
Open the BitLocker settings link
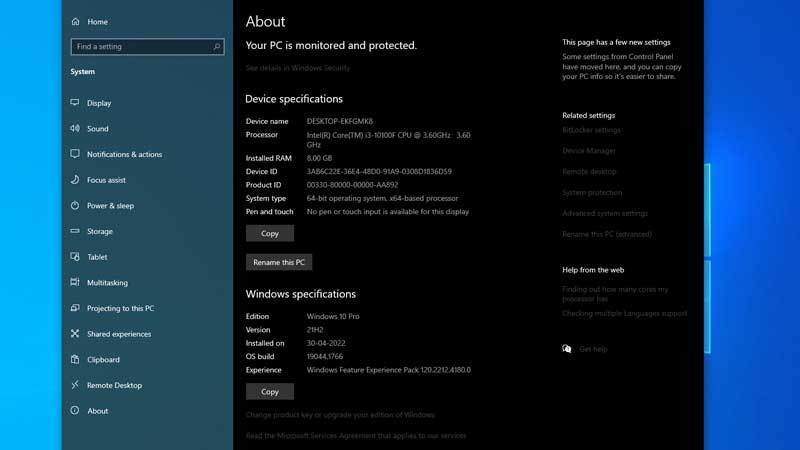coord(591,130)
